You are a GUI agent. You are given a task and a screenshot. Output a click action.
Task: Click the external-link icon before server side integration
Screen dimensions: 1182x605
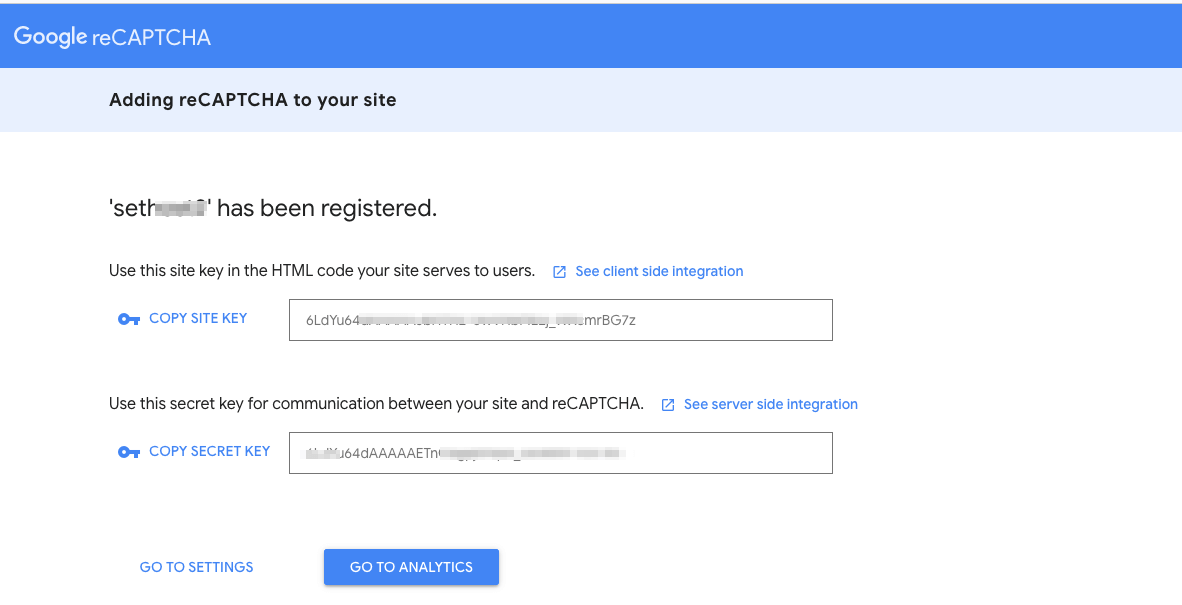click(x=667, y=404)
